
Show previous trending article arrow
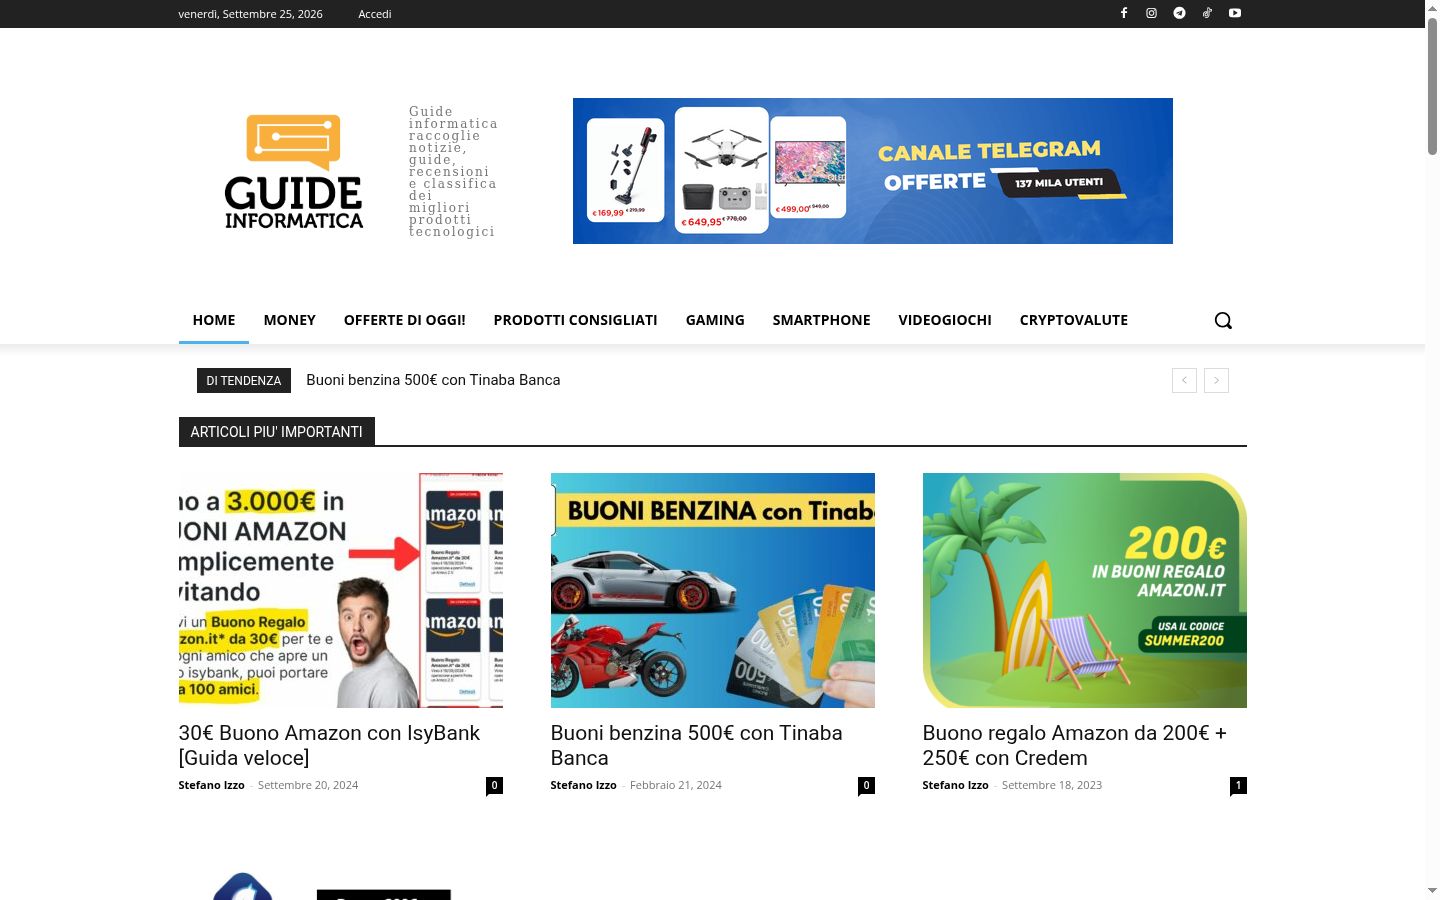pos(1184,380)
